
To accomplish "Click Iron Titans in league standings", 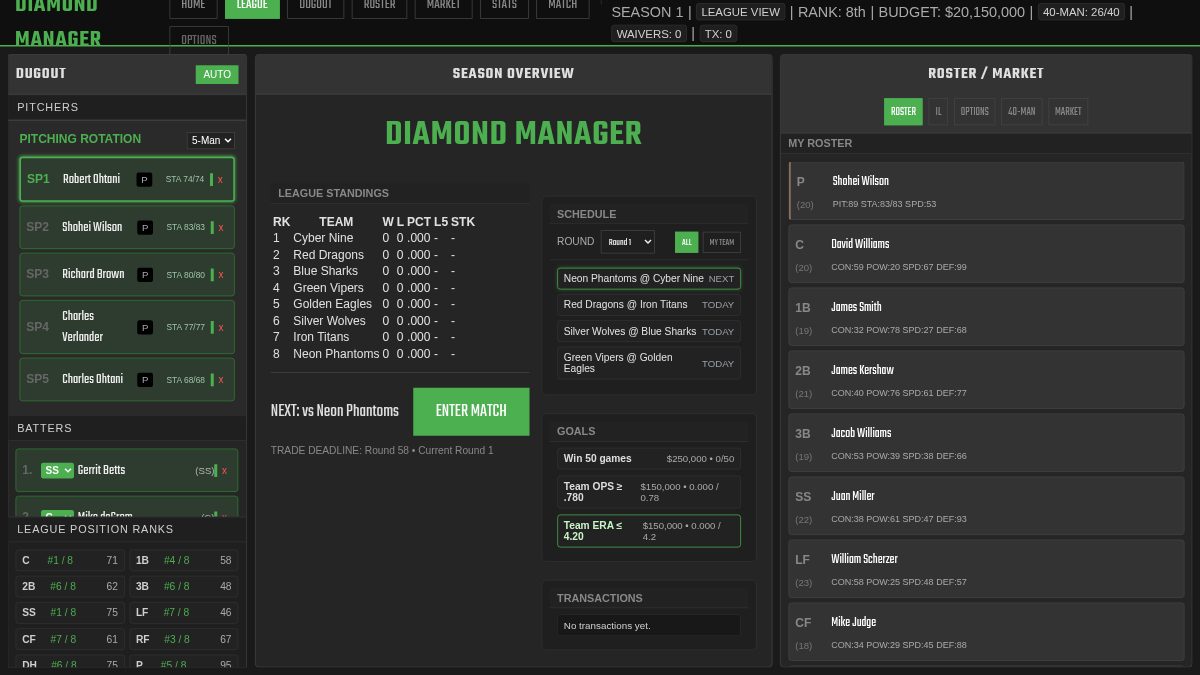I will [x=321, y=338].
